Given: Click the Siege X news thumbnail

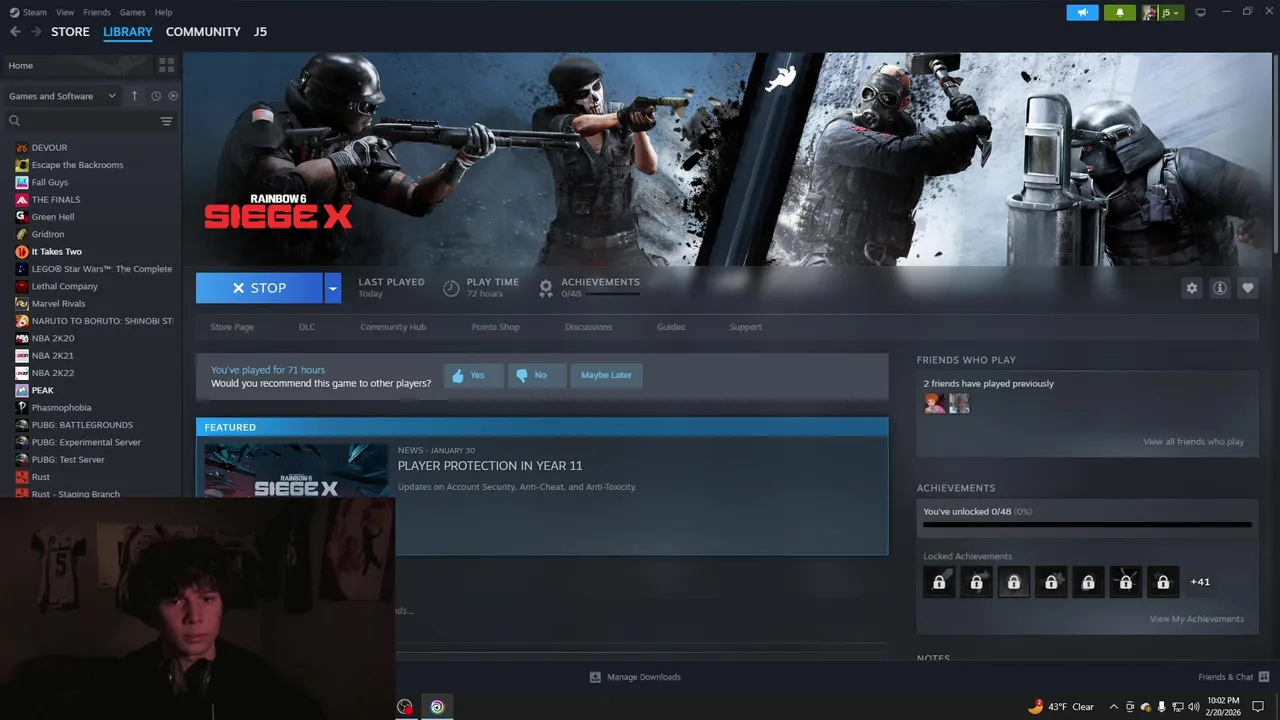Looking at the screenshot, I should pos(296,471).
